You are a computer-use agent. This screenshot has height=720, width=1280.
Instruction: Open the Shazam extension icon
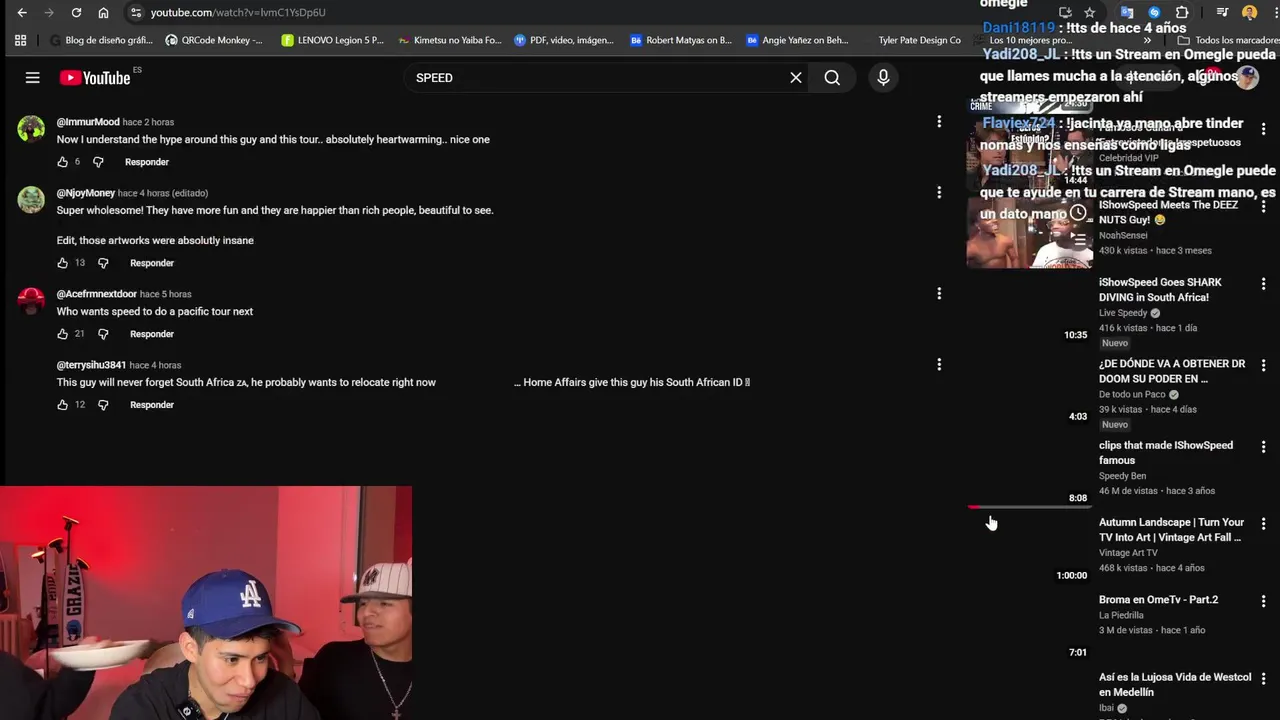click(1154, 12)
